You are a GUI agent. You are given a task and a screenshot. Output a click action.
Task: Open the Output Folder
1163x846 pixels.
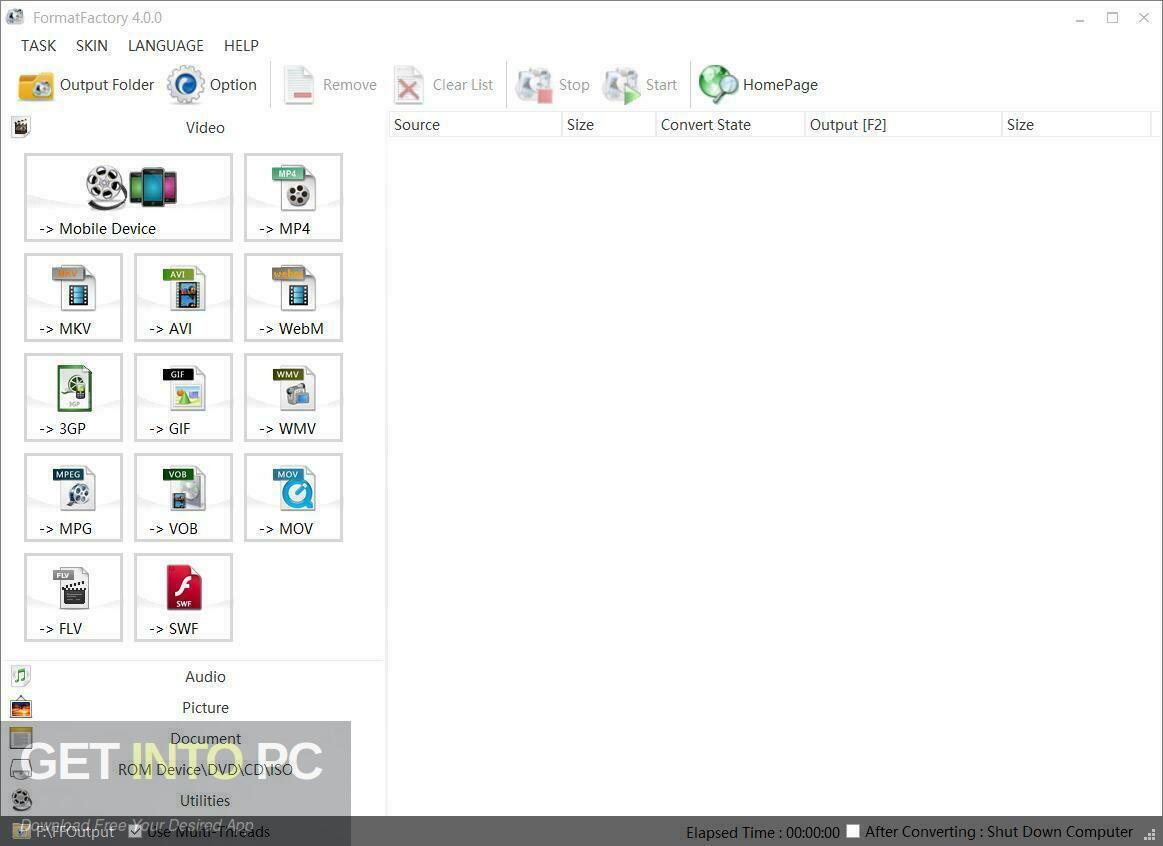click(x=86, y=85)
